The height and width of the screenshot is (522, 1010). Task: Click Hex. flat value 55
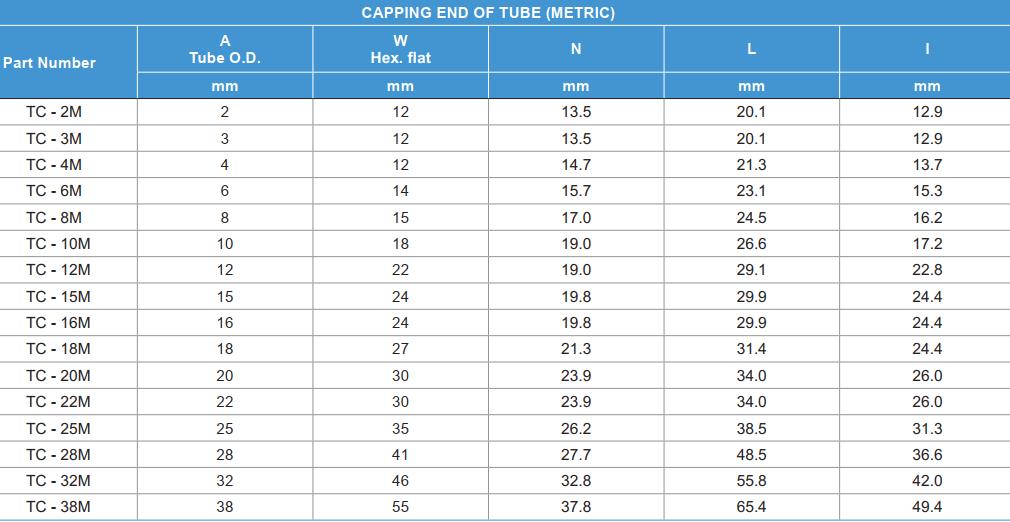tap(400, 507)
